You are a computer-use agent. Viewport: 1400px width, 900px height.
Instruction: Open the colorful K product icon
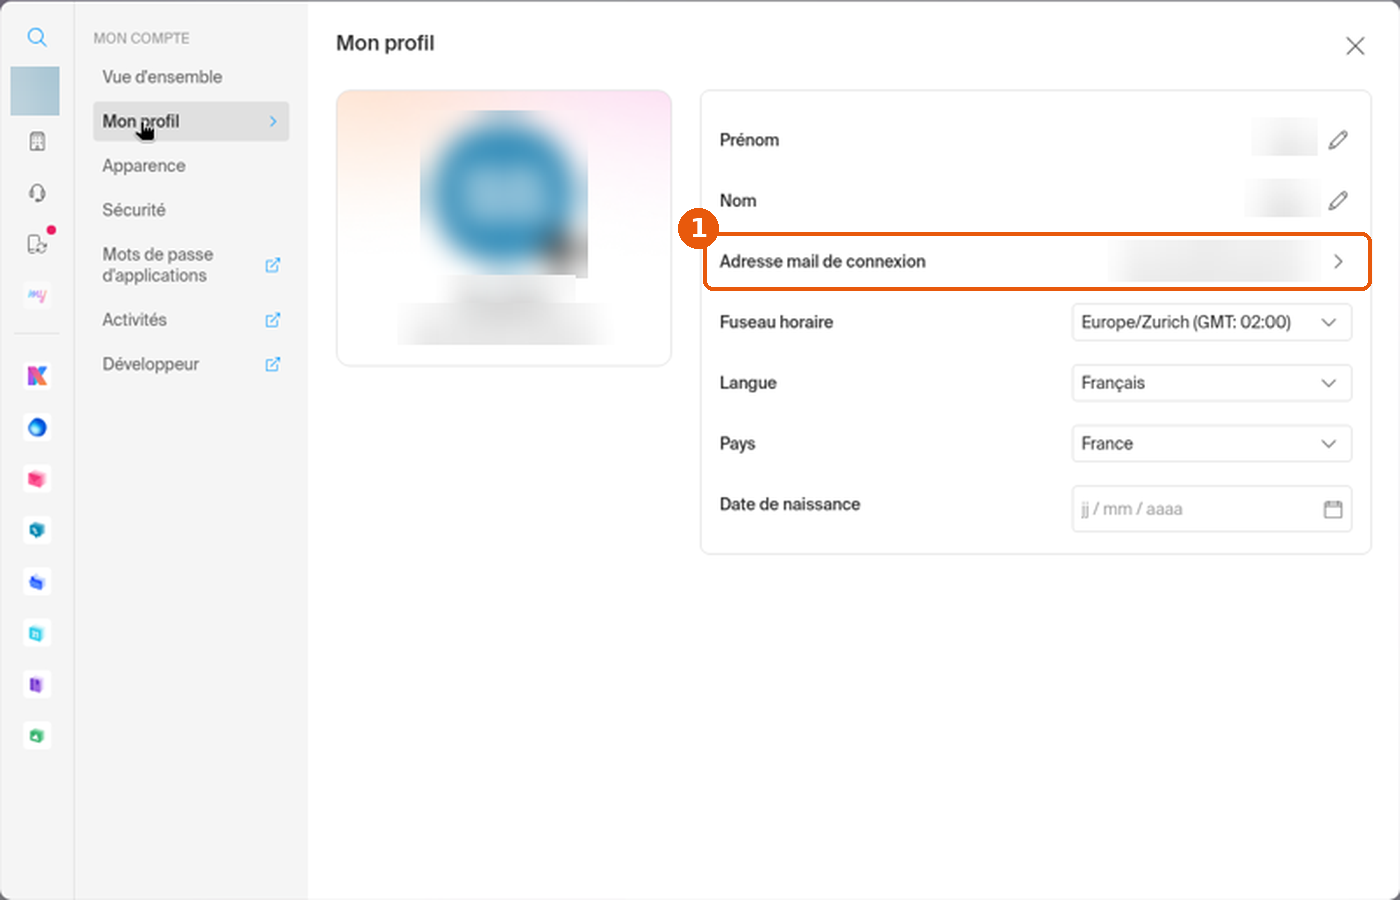[37, 376]
